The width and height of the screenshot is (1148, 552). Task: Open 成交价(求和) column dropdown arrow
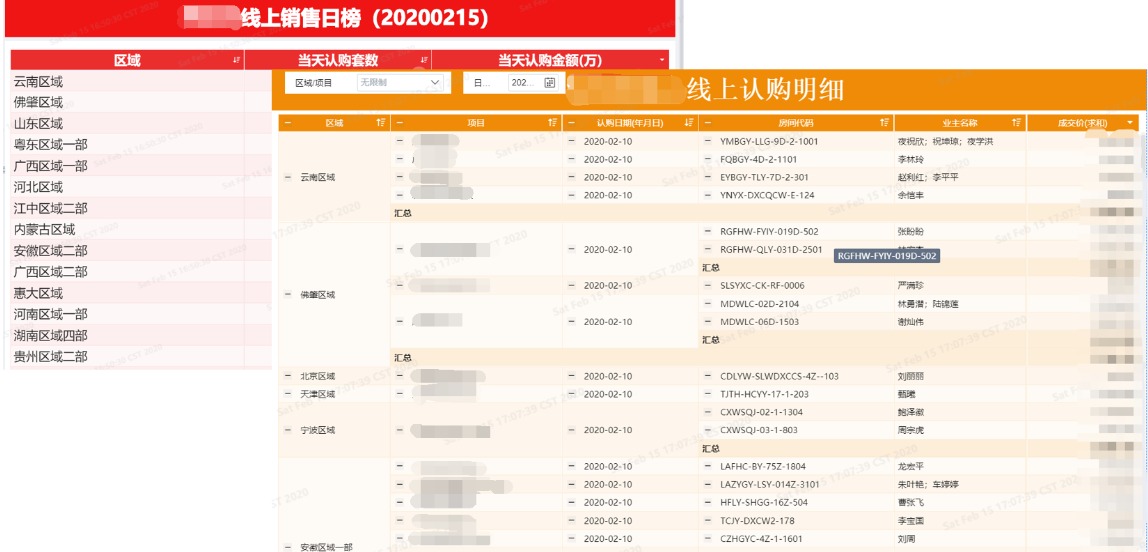1130,123
